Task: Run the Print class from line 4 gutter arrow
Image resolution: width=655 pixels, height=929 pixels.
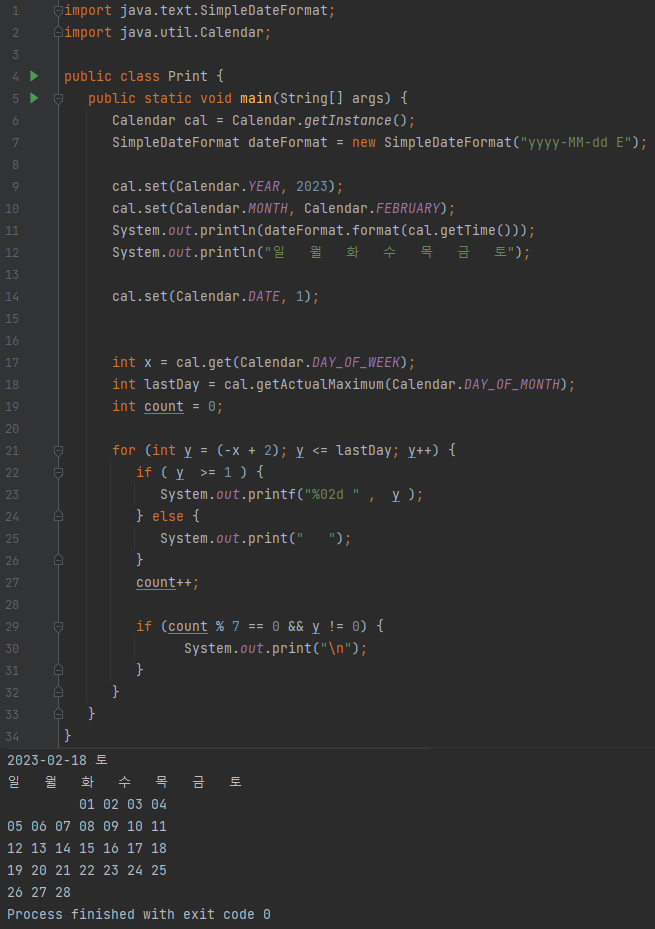Action: [34, 76]
